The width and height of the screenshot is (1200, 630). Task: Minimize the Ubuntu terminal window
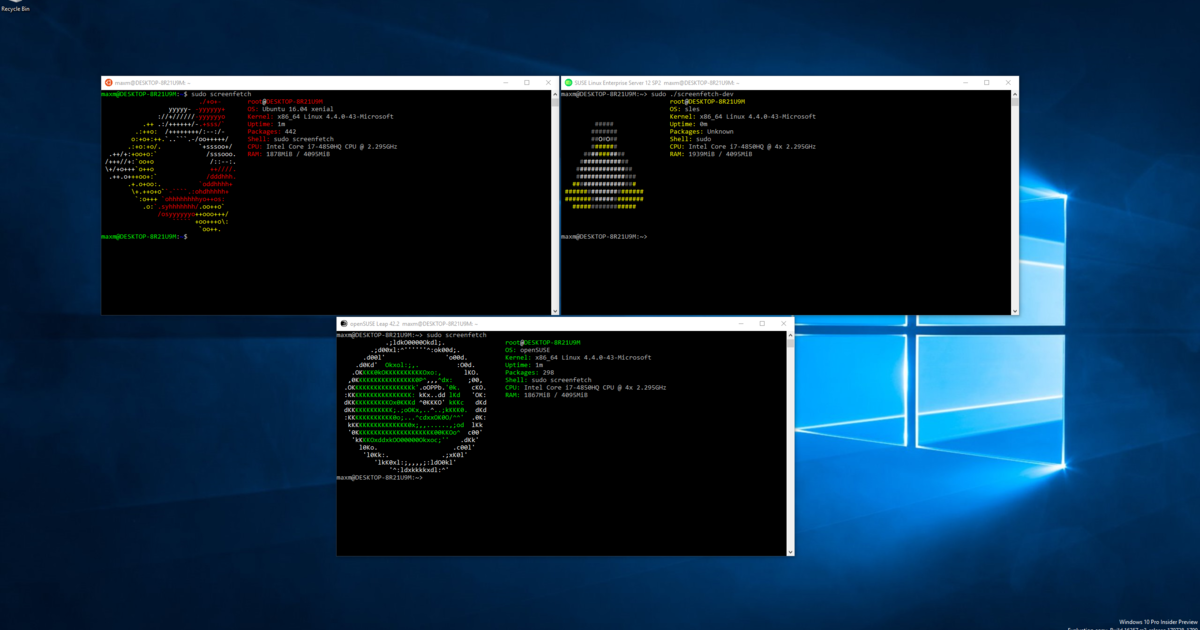pyautogui.click(x=505, y=83)
